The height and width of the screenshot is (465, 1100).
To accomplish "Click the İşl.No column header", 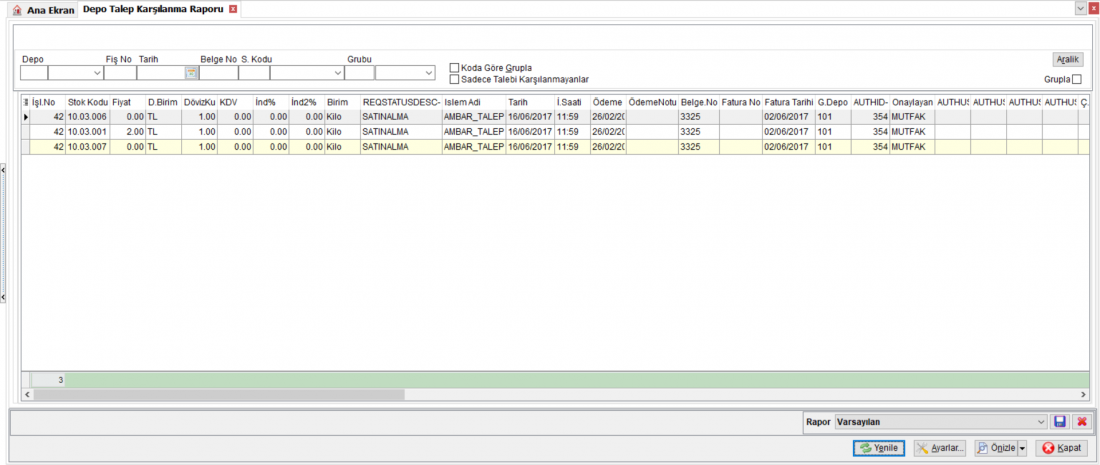I will (x=48, y=102).
